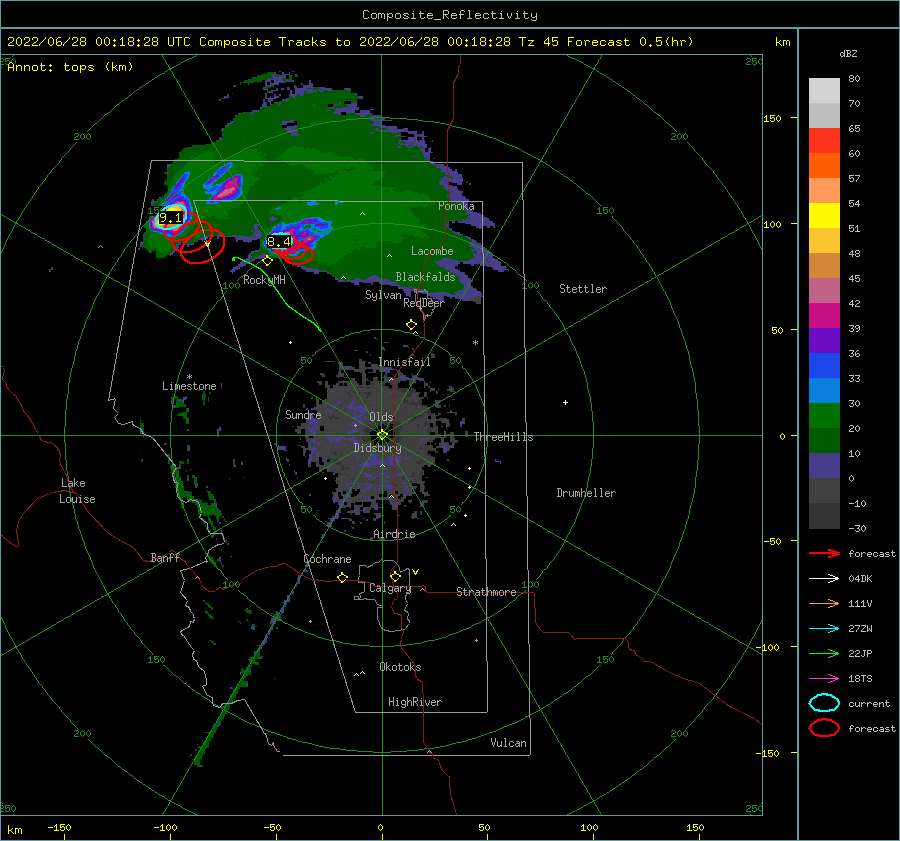This screenshot has height=841, width=900.
Task: Click the Didsbury city label
Action: 378,448
